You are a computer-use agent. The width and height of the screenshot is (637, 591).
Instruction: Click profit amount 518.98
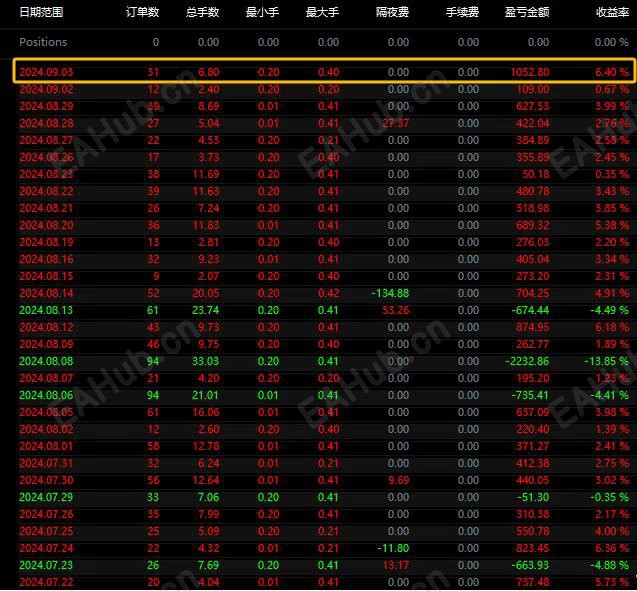tap(533, 208)
